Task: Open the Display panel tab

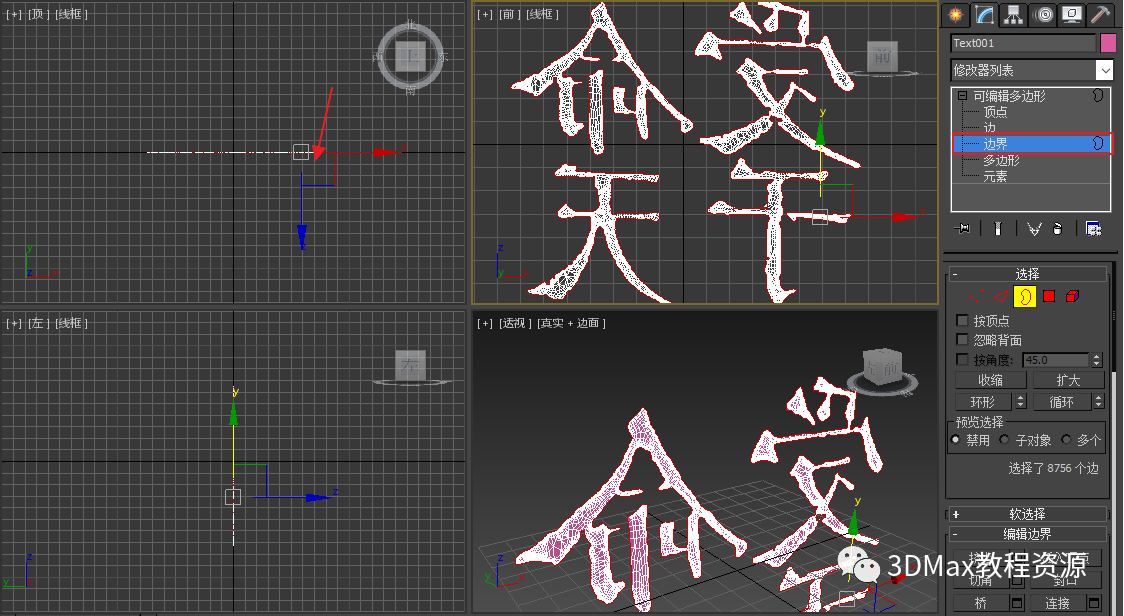Action: point(1072,15)
